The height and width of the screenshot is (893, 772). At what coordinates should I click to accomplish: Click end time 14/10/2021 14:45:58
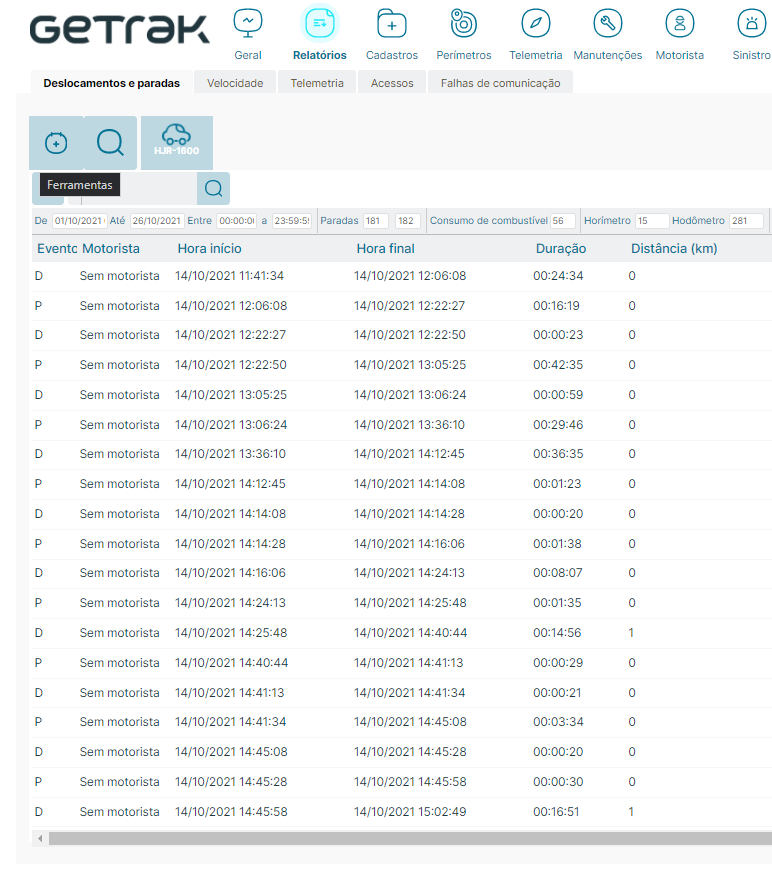click(410, 782)
